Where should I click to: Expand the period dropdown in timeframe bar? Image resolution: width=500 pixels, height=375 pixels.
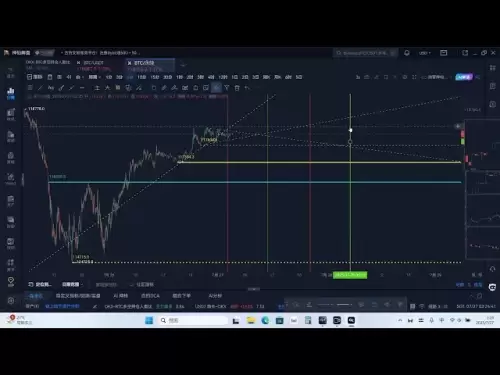point(94,77)
